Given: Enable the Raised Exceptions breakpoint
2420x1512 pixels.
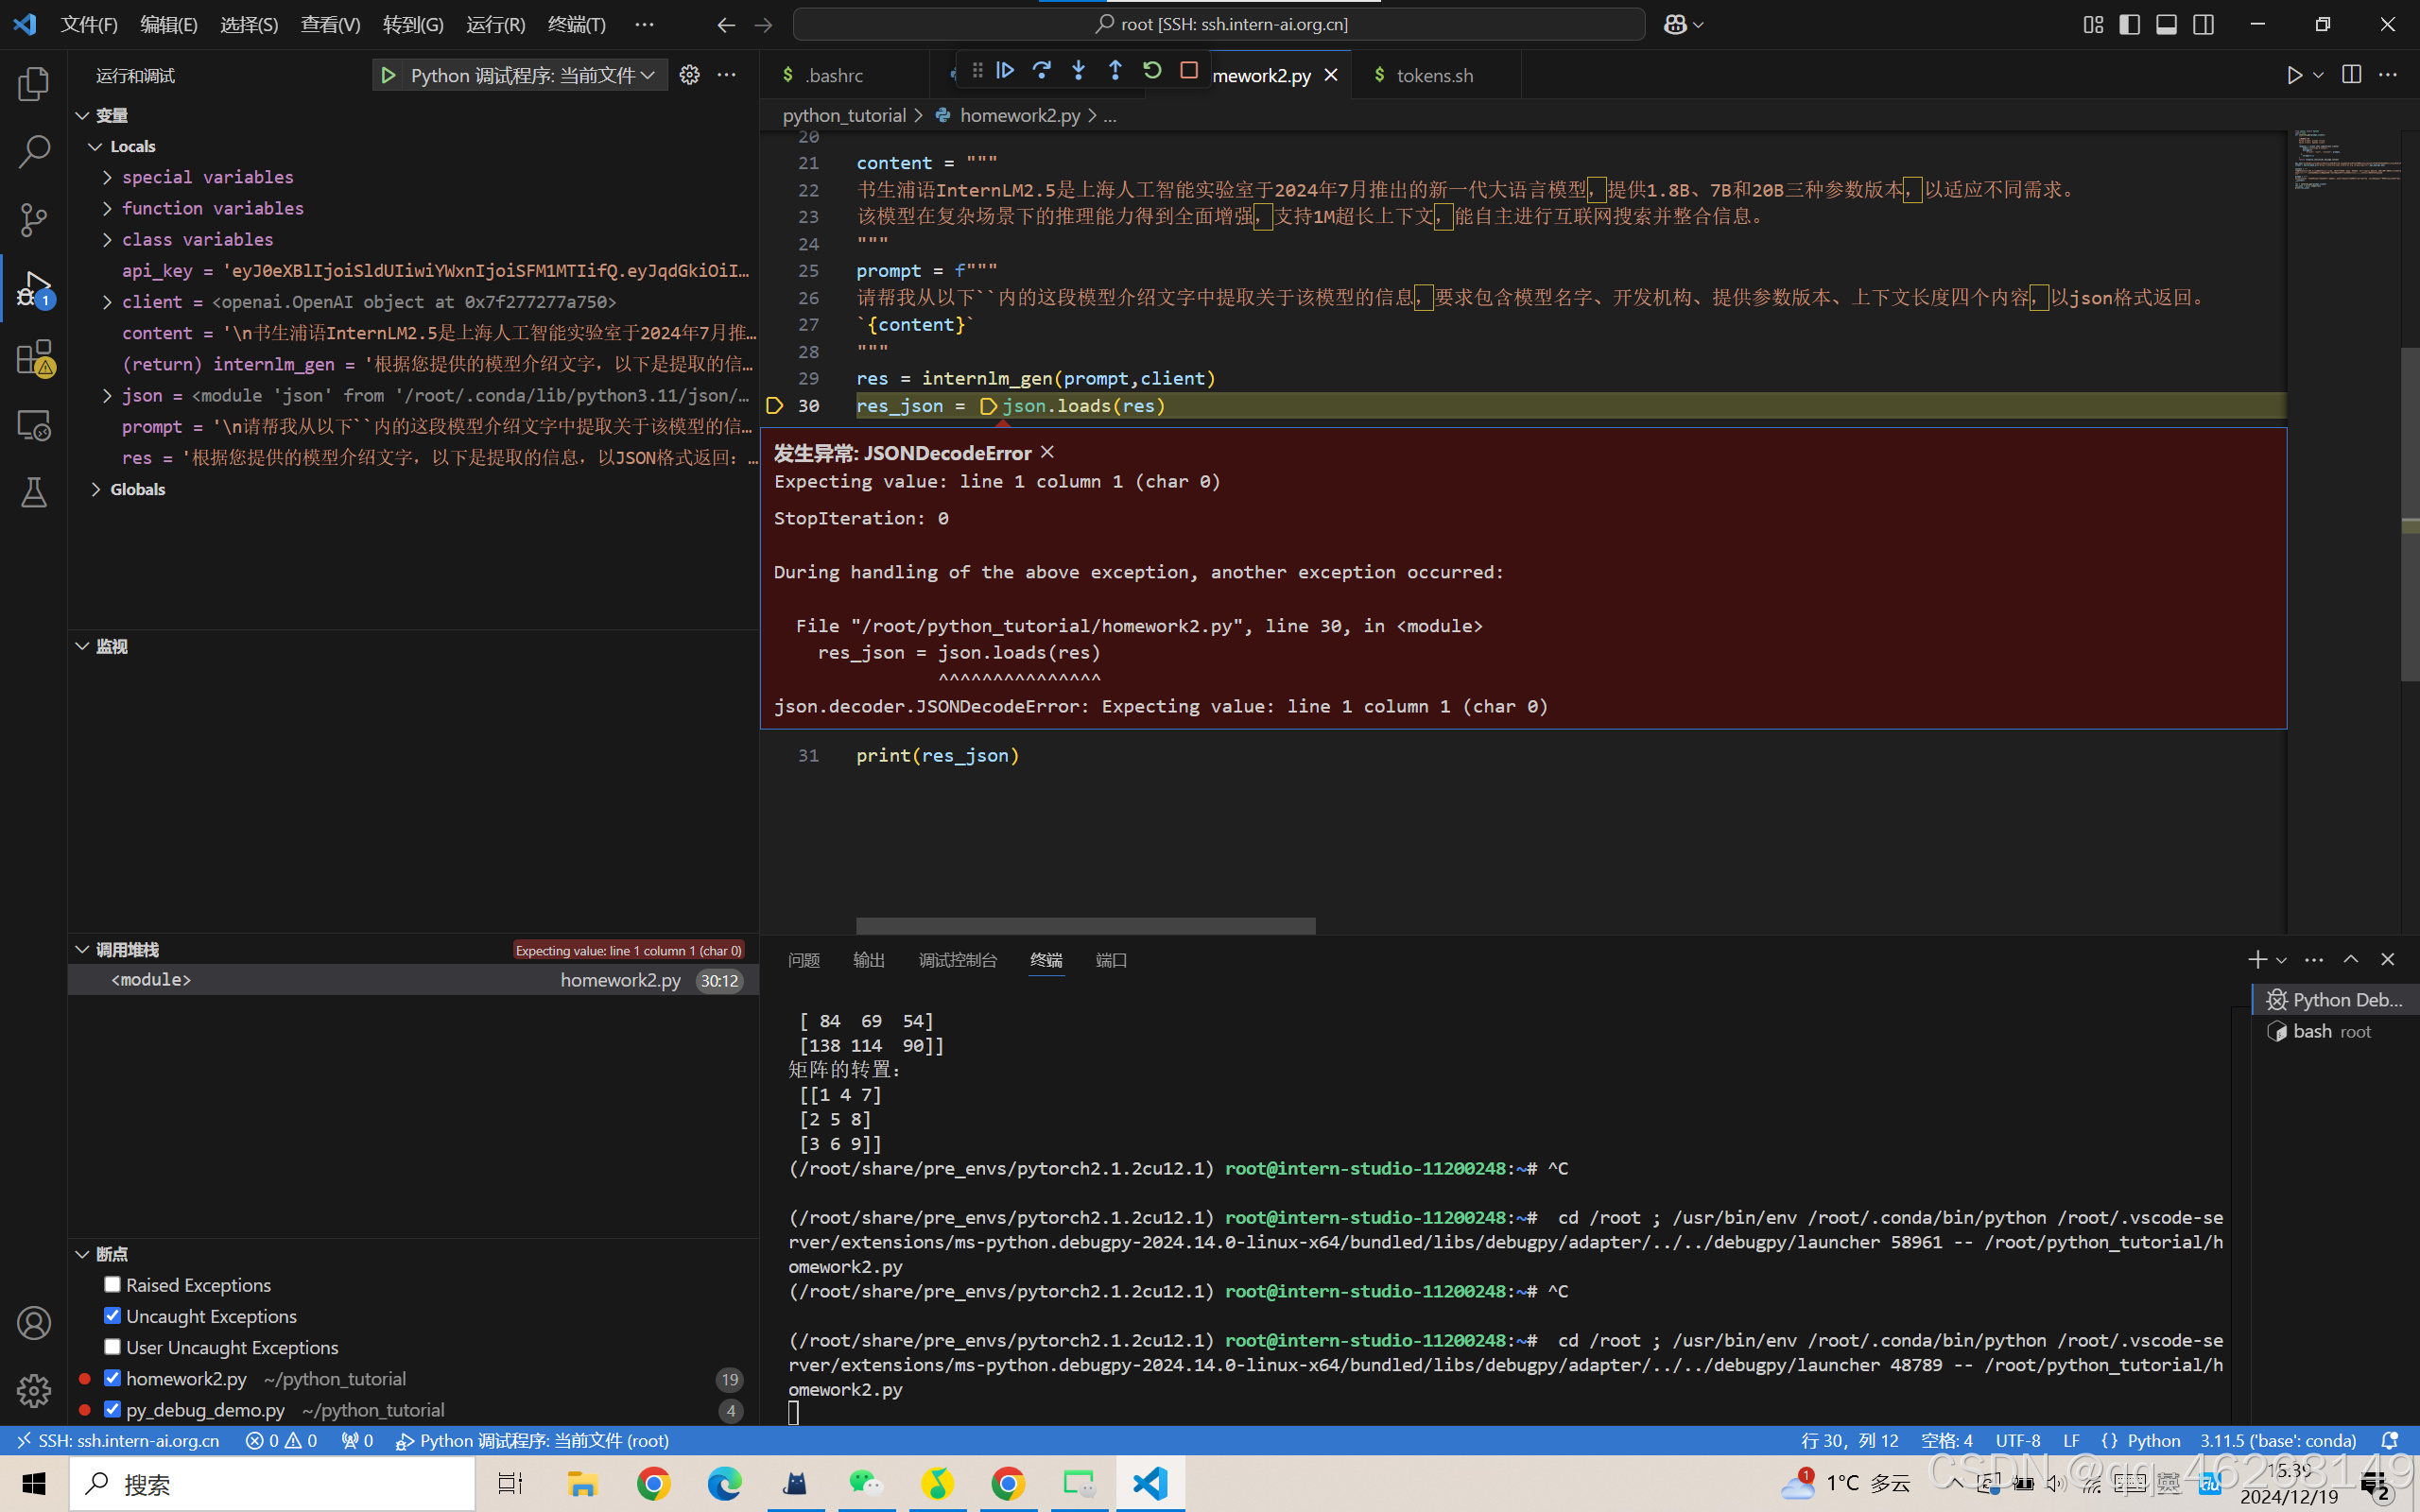Looking at the screenshot, I should tap(112, 1285).
